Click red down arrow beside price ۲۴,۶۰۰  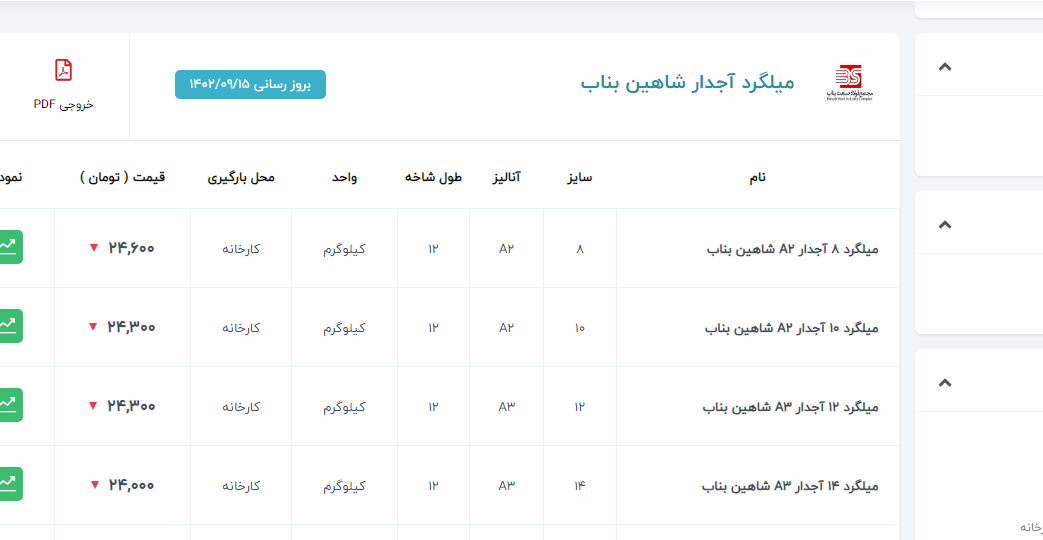(x=93, y=248)
